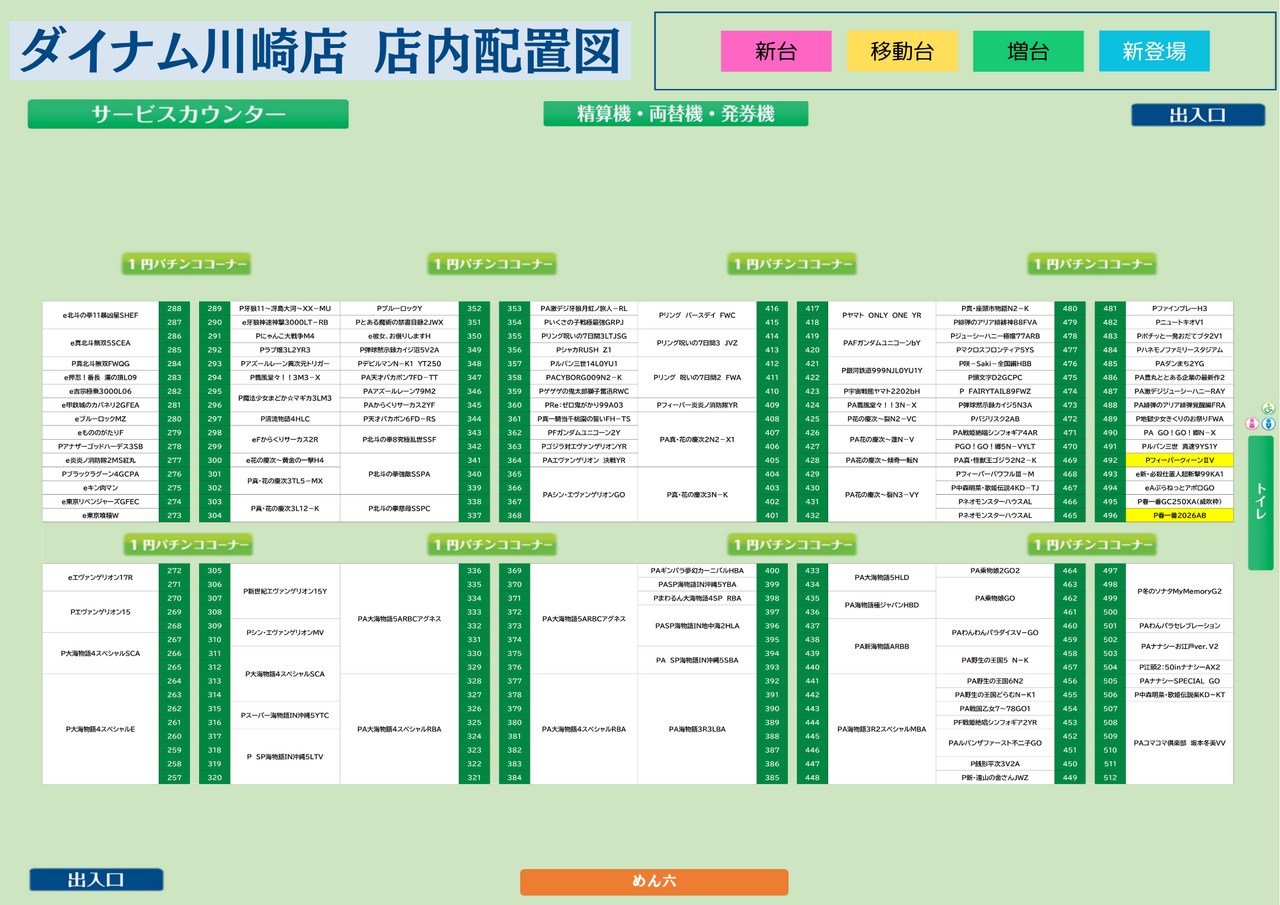
Task: Click the yellow 移動台 legend swatch
Action: coord(902,51)
